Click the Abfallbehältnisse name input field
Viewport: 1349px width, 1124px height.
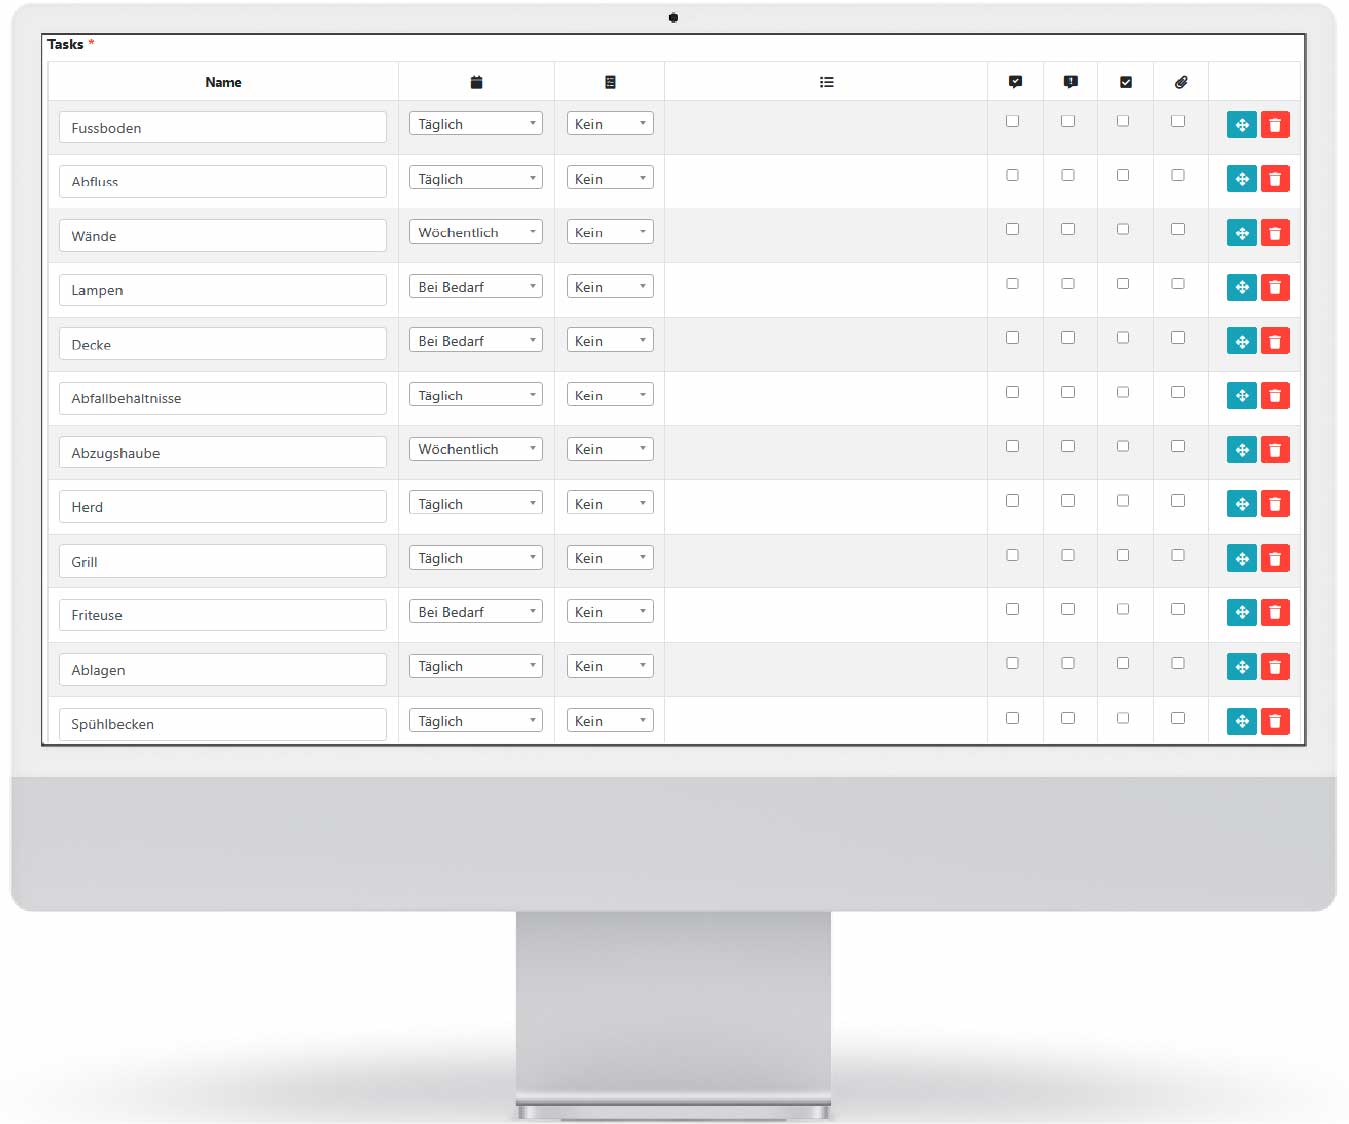coord(222,398)
